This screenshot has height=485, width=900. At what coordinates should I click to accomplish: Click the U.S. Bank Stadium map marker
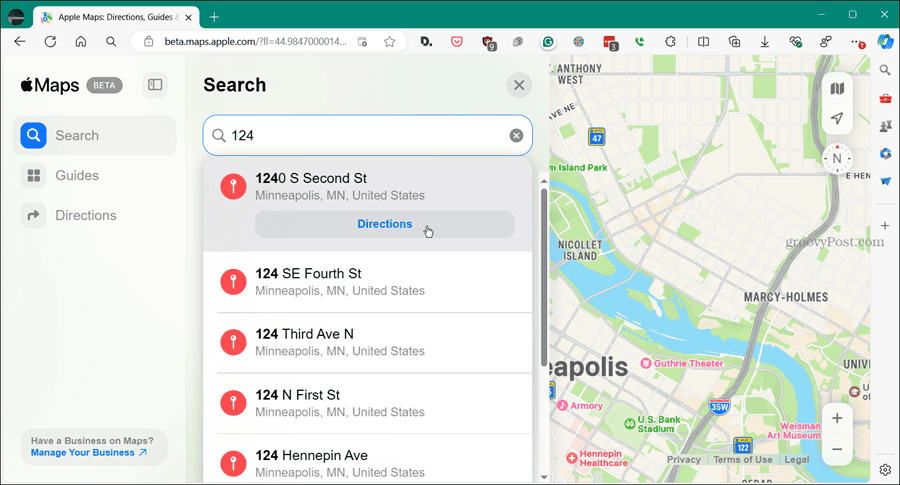click(x=630, y=424)
